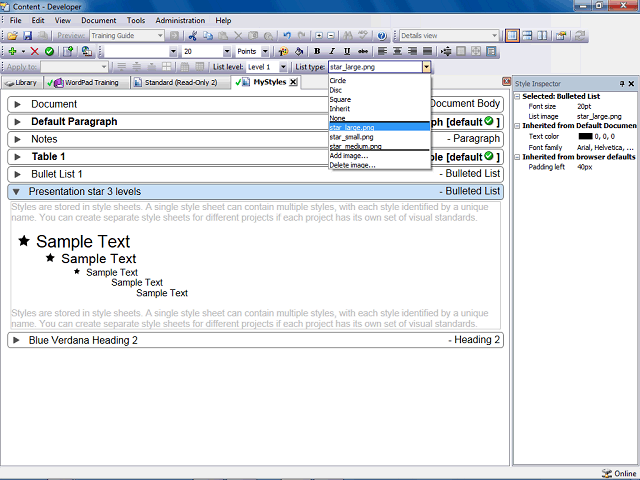The height and width of the screenshot is (480, 640).
Task: Click the Save floppy disk icon
Action: tap(27, 36)
